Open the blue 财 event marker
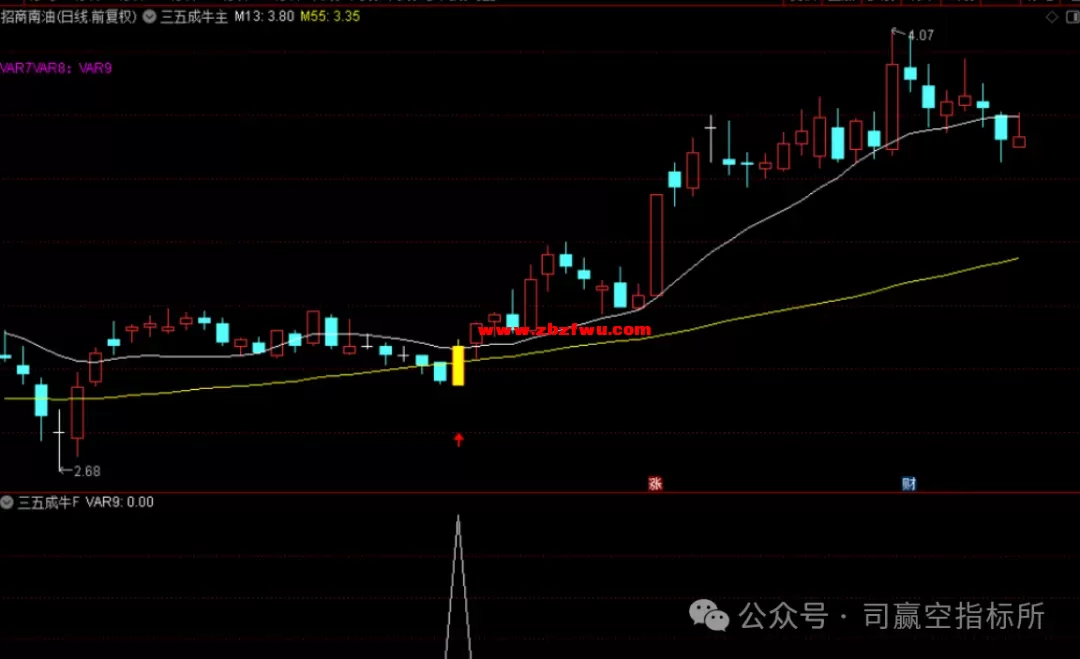Image resolution: width=1080 pixels, height=659 pixels. point(909,483)
